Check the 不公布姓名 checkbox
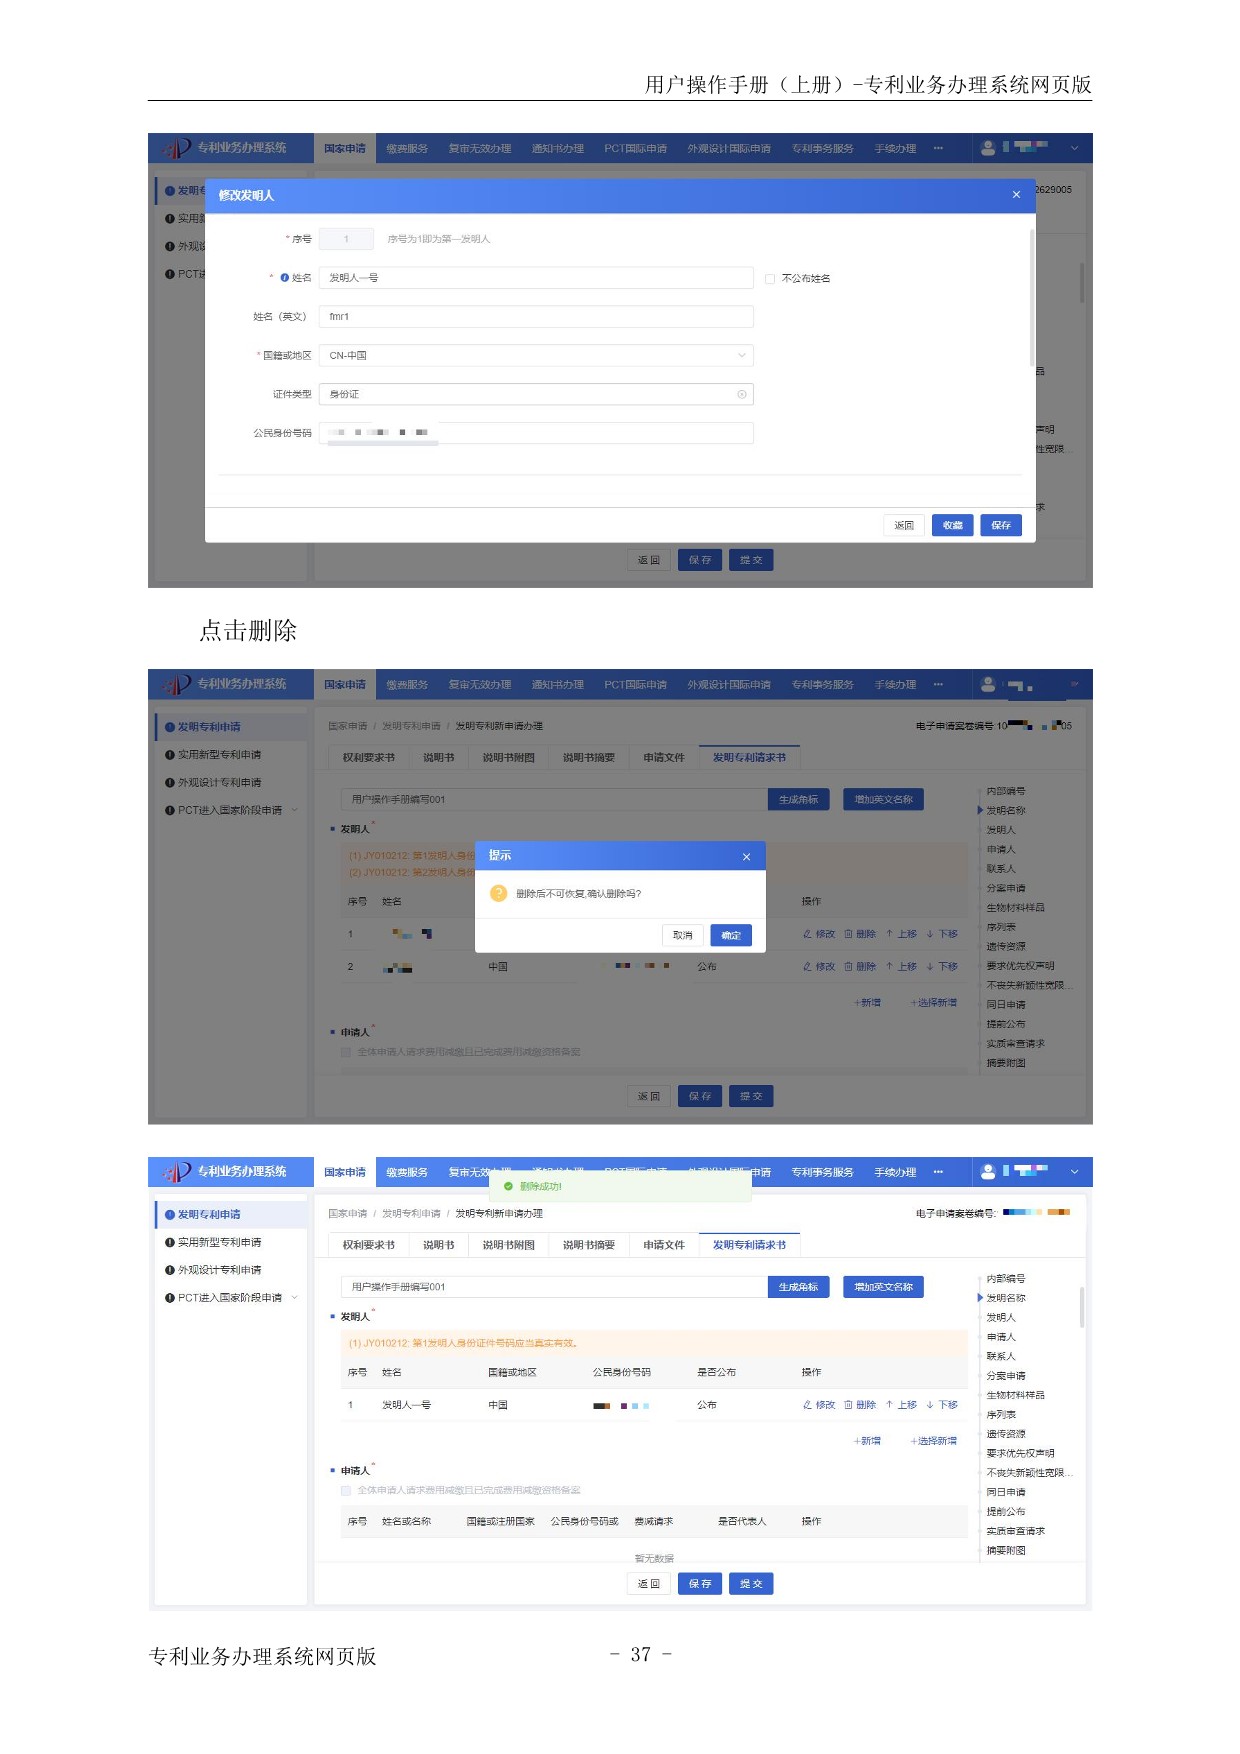This screenshot has width=1240, height=1754. 770,279
